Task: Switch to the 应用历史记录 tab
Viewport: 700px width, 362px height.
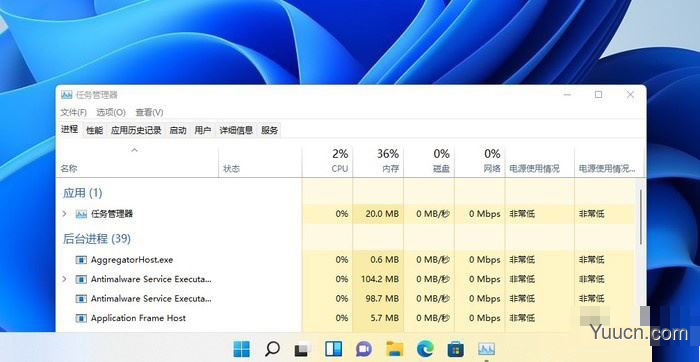Action: 136,130
